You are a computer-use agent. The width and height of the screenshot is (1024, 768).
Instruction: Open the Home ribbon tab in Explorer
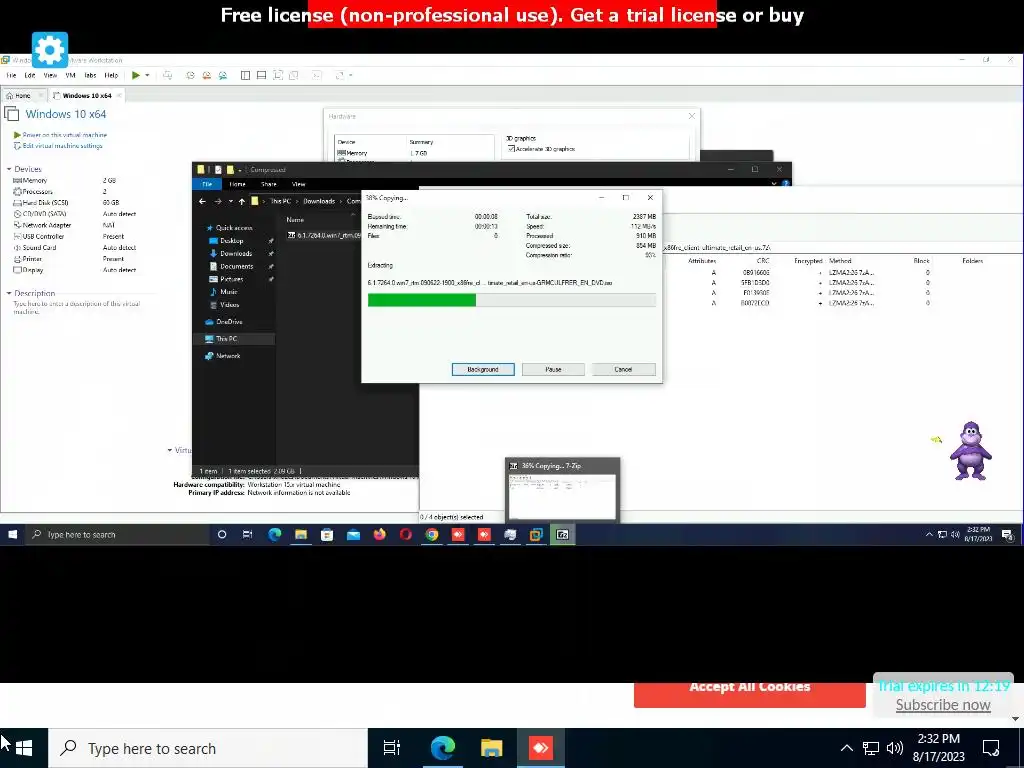click(x=237, y=184)
